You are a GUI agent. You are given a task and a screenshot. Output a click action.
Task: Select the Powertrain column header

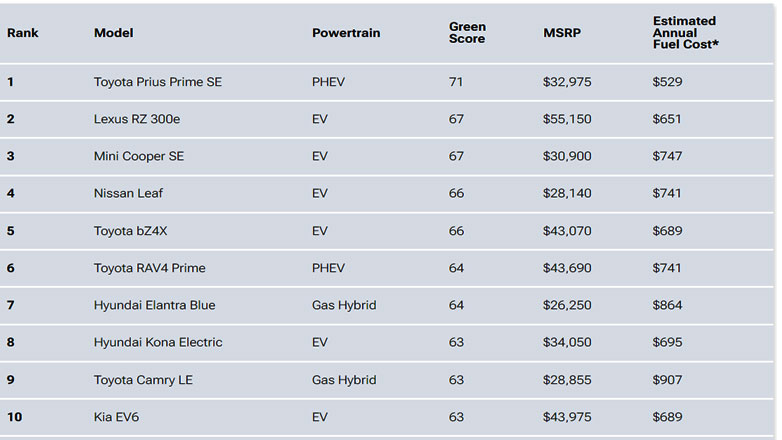click(347, 33)
